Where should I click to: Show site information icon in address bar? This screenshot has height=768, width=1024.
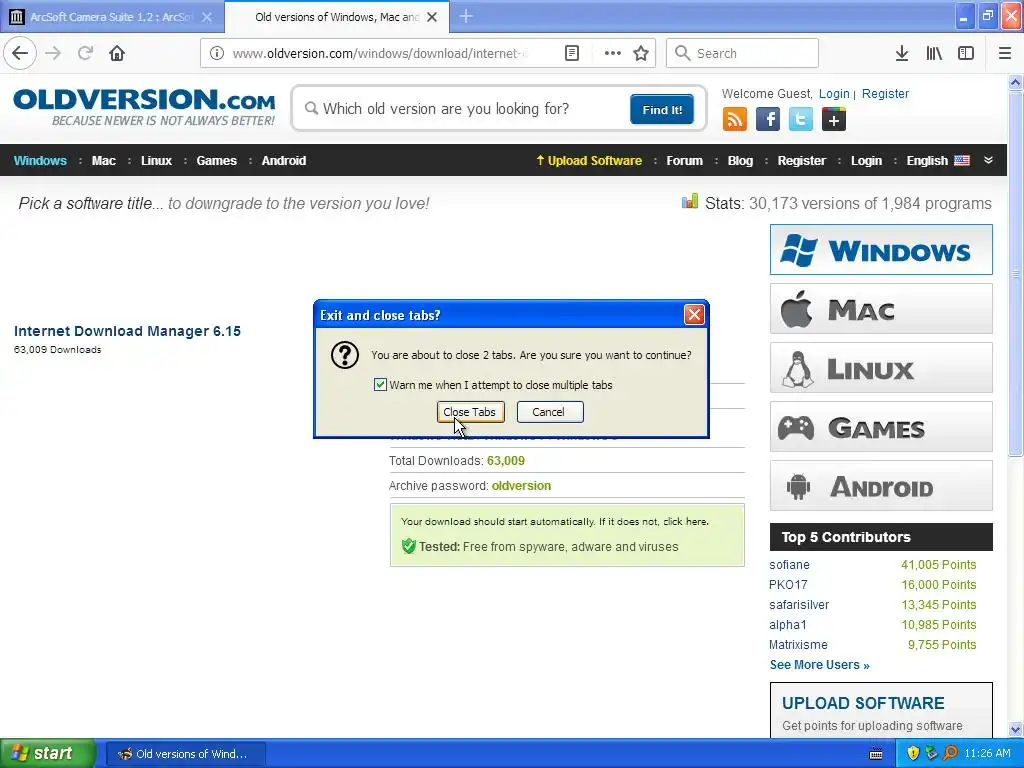pos(217,54)
